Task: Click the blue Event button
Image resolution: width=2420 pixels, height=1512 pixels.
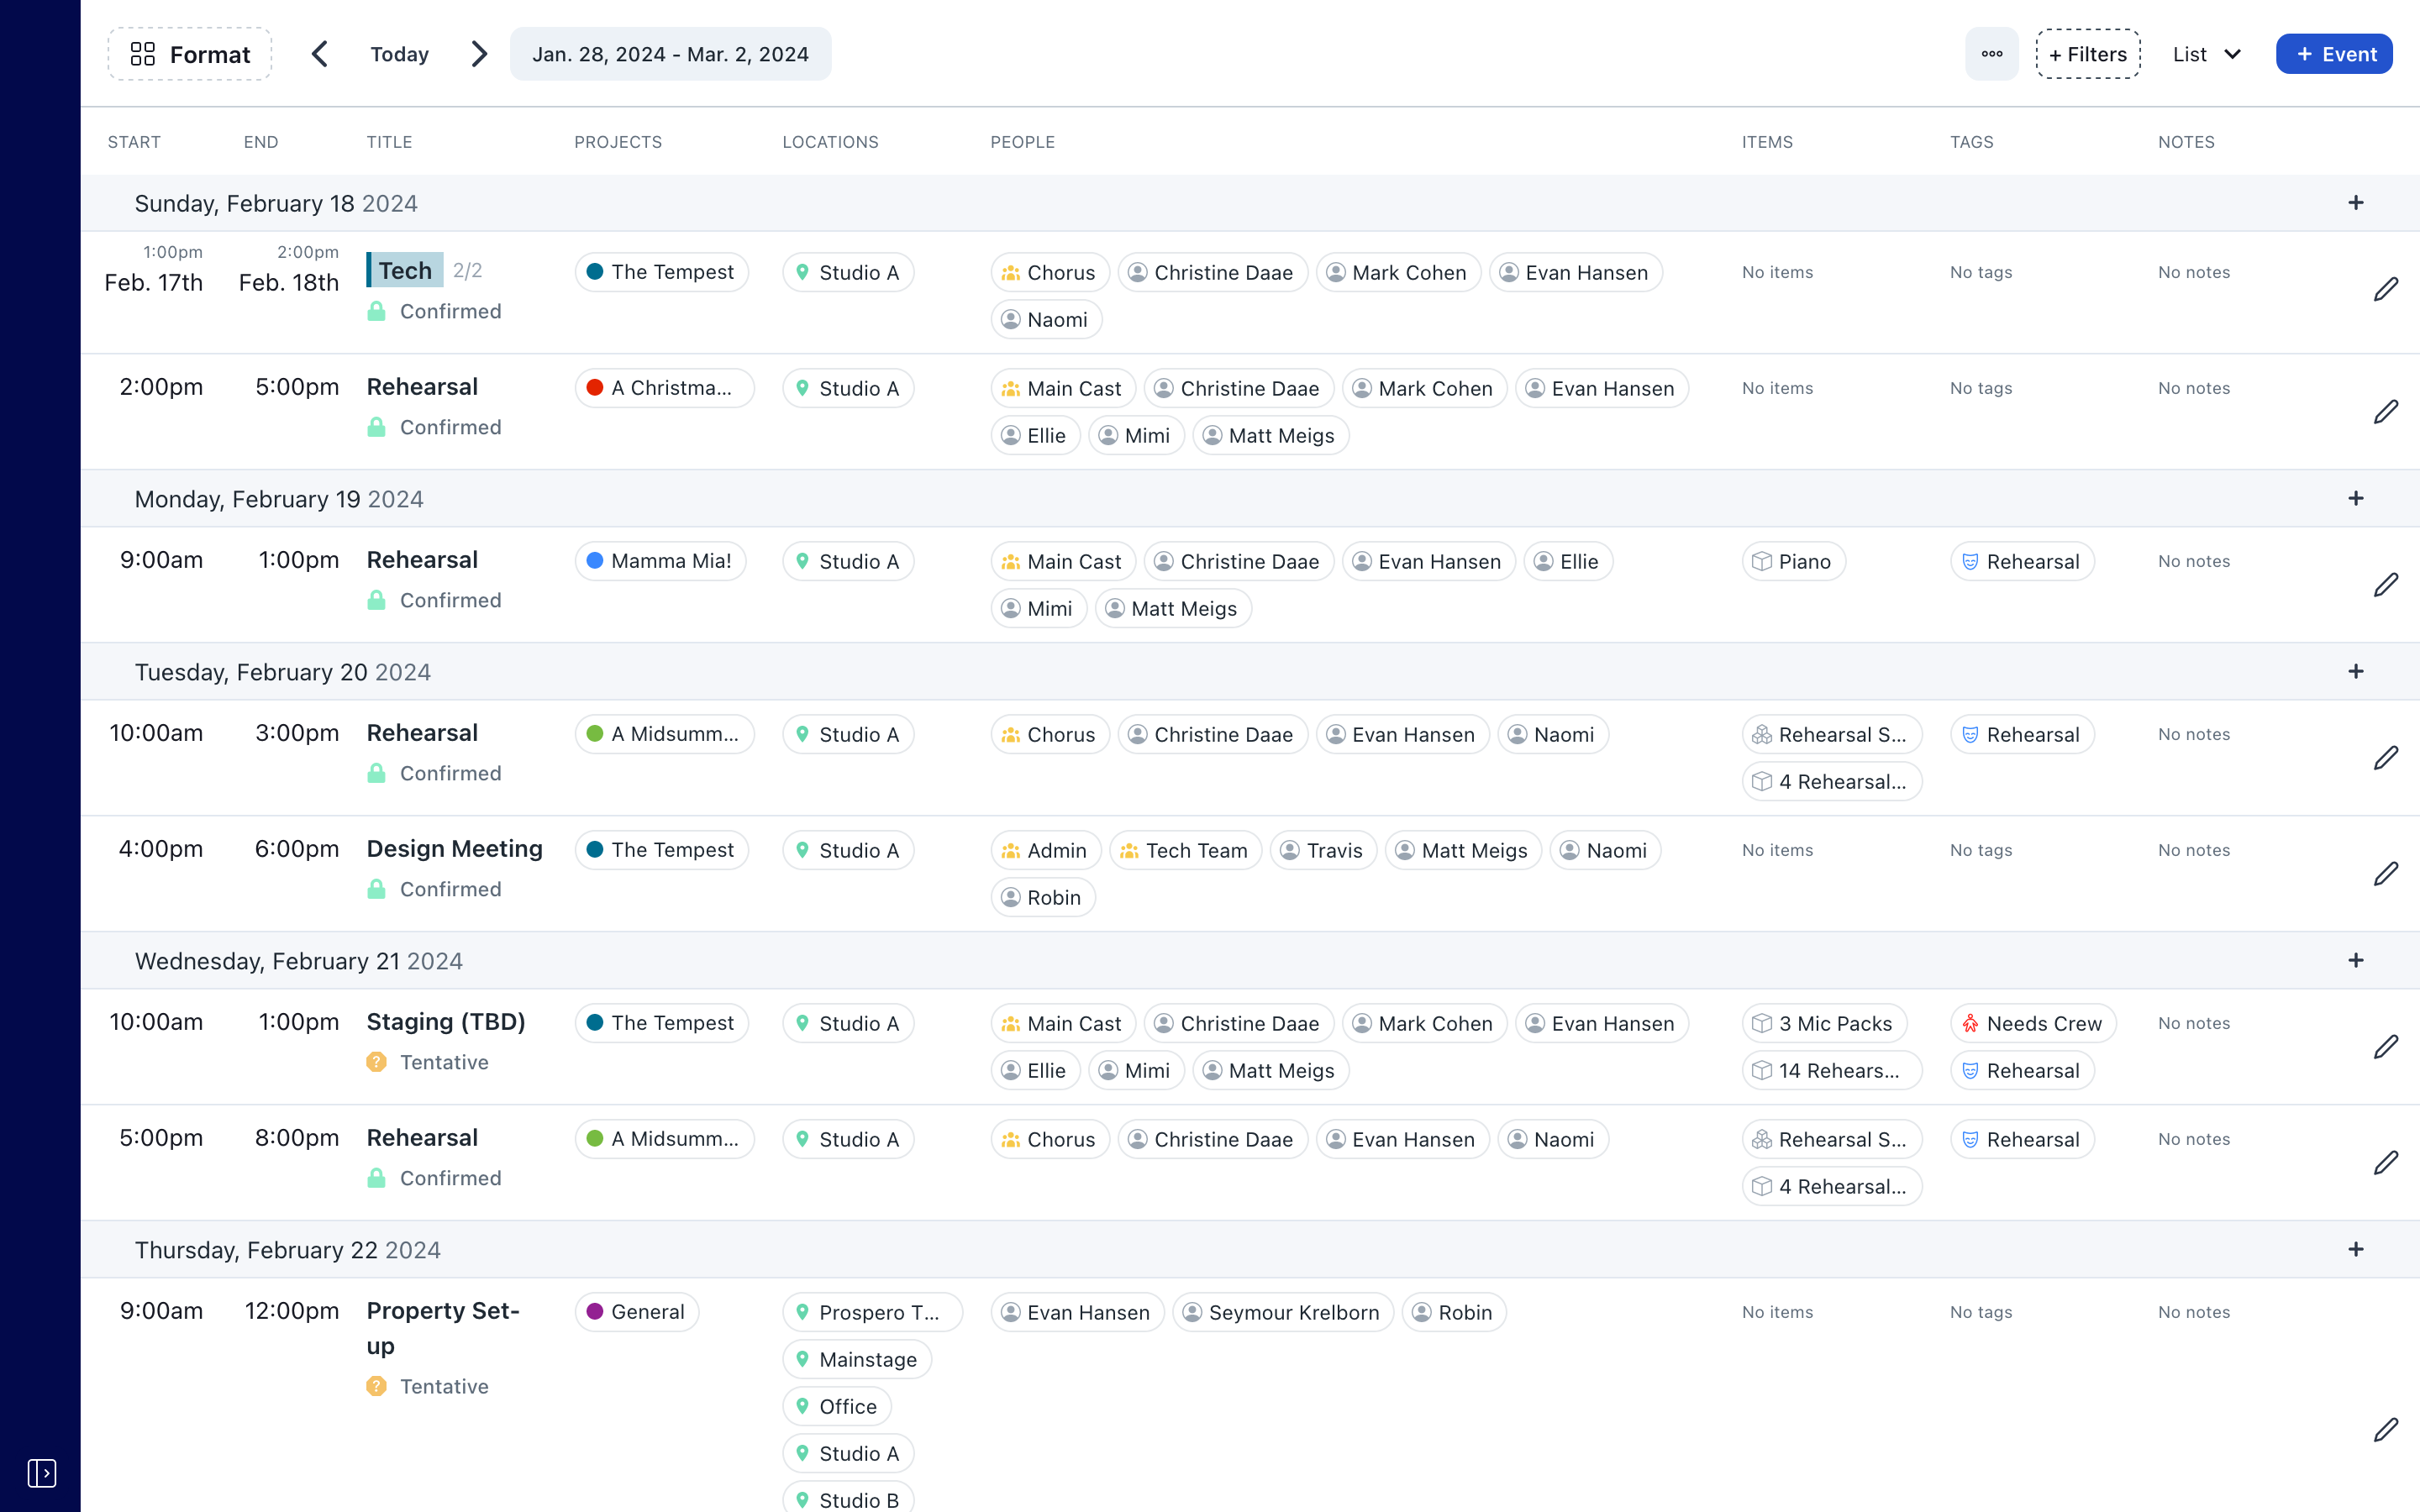Action: pos(2333,54)
